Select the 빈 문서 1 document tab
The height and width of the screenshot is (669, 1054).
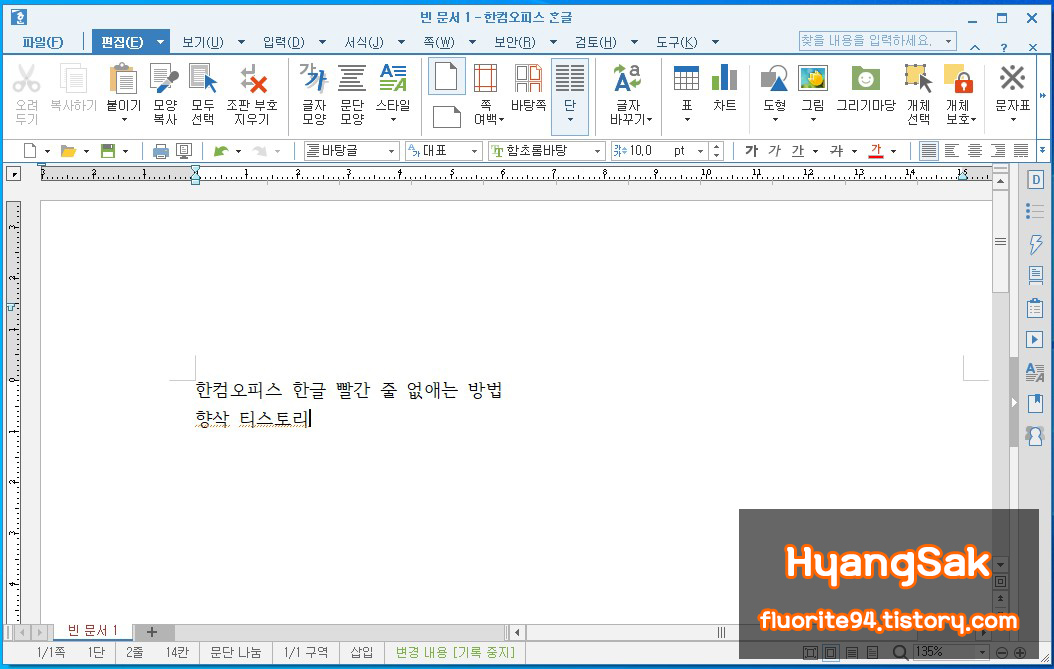coord(93,631)
